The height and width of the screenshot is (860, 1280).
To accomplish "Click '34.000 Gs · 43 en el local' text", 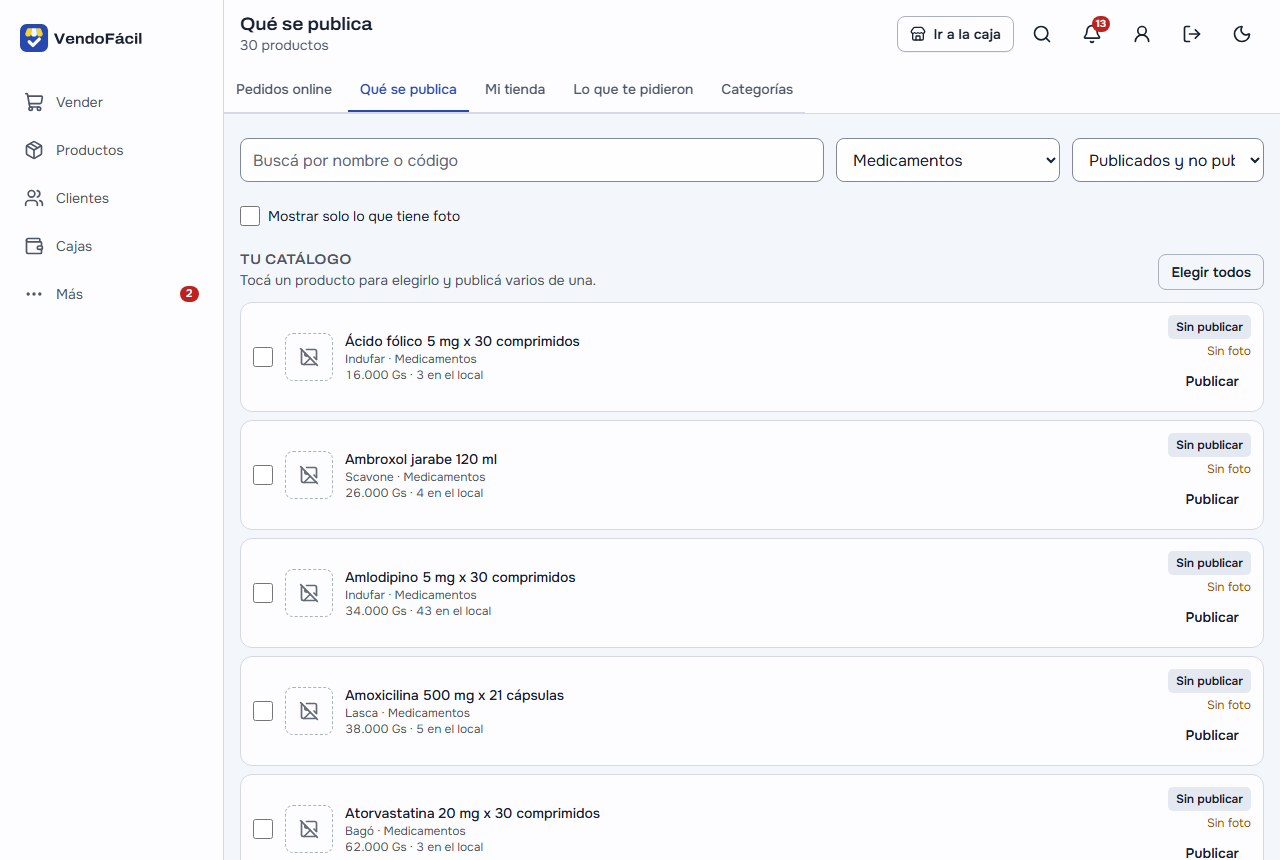I will click(x=418, y=611).
